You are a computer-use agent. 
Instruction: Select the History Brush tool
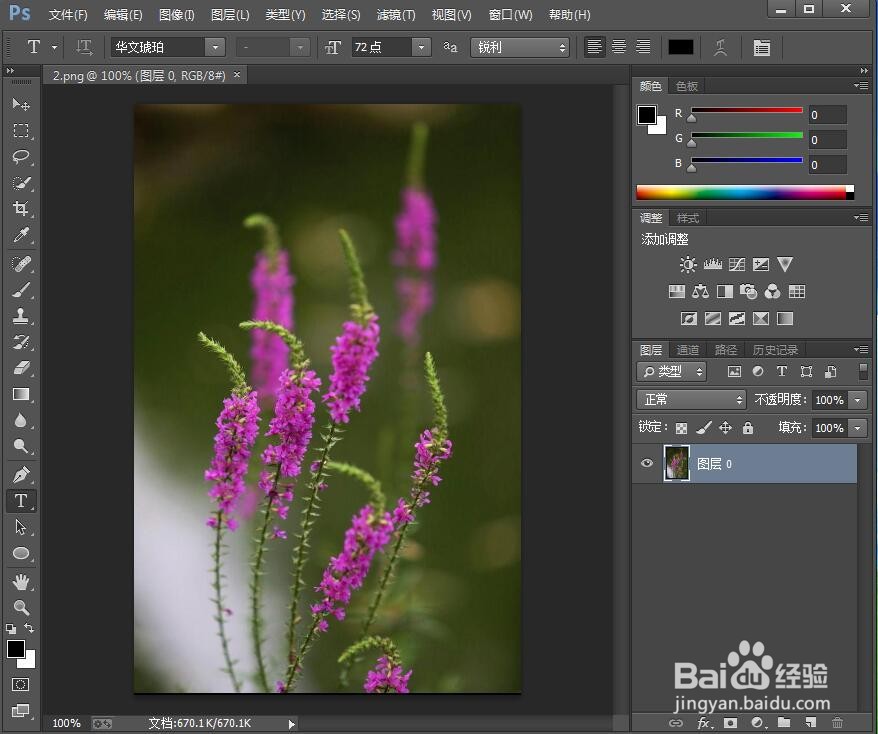click(x=21, y=342)
